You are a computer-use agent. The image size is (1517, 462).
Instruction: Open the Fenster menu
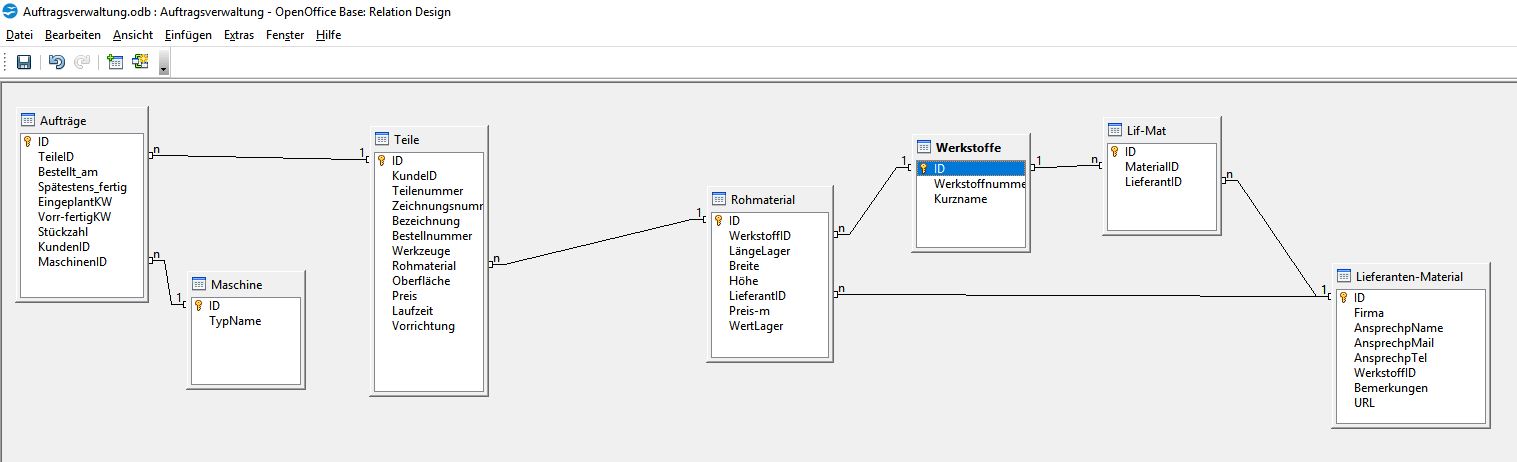(x=285, y=35)
